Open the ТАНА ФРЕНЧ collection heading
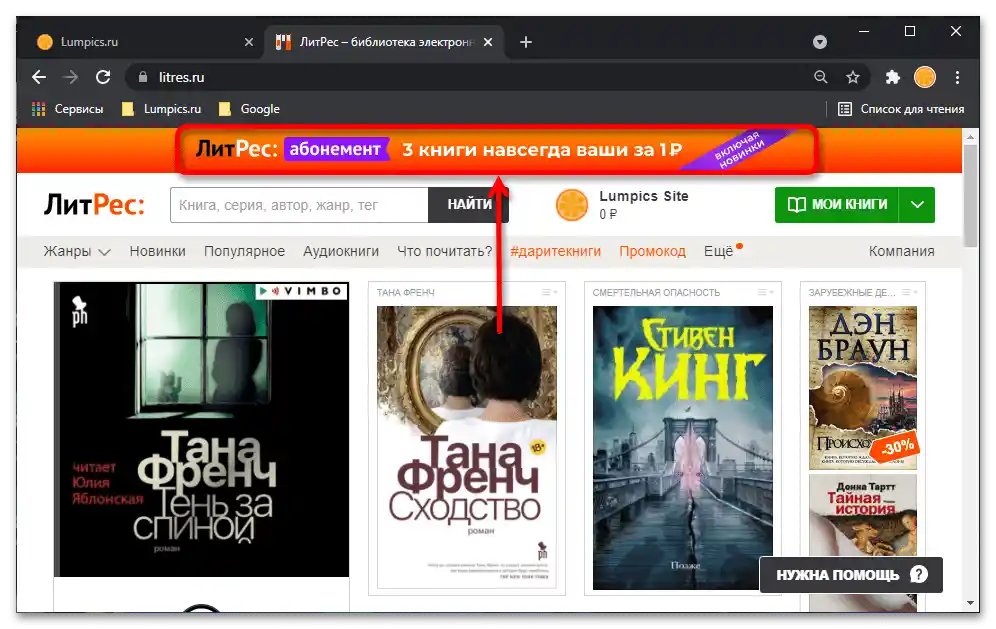Viewport: 996px width, 629px height. click(x=405, y=293)
